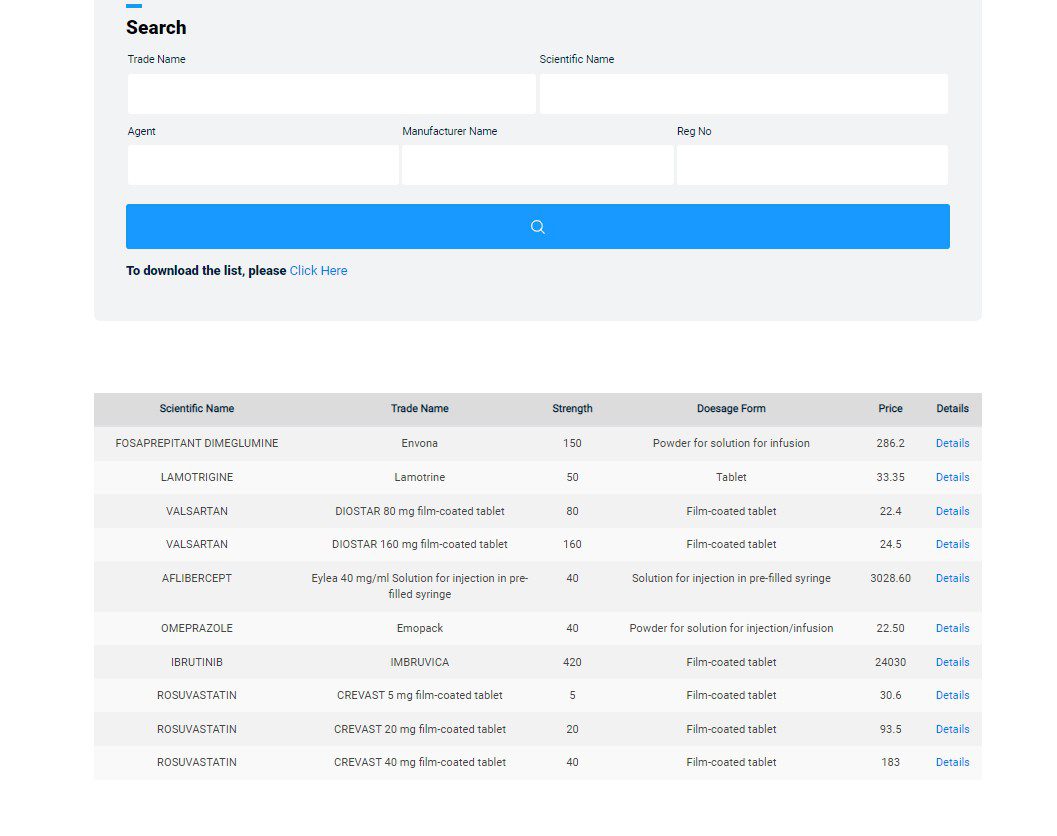View Details for CREVAST 5 mg tablet

[x=953, y=695]
